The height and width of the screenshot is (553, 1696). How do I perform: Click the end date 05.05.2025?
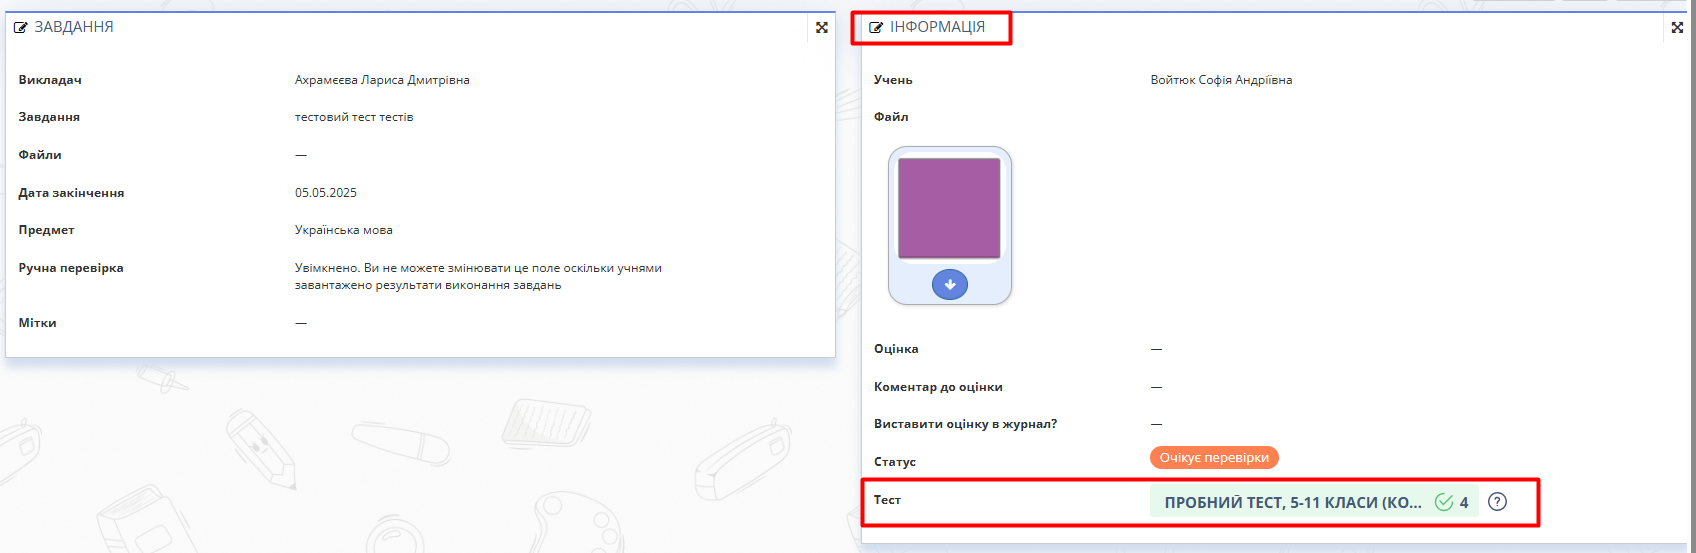point(326,193)
